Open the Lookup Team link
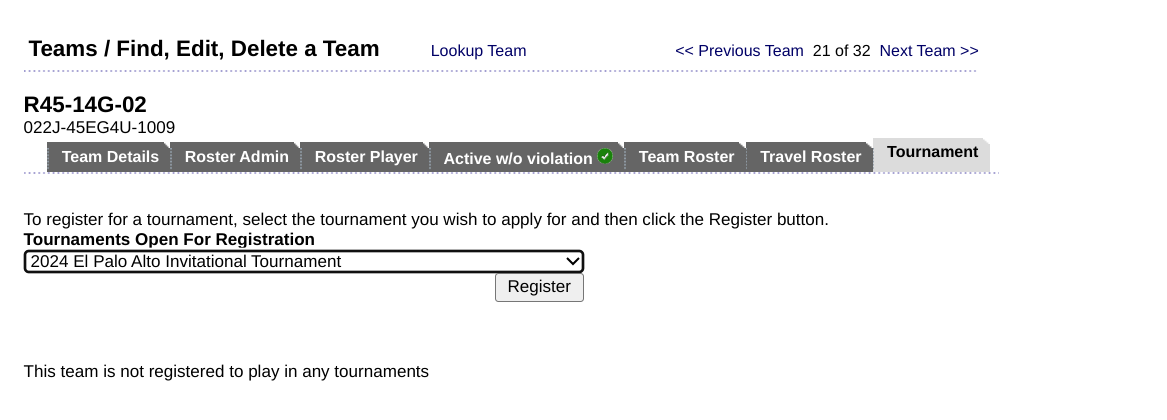Image resolution: width=1167 pixels, height=420 pixels. coord(478,51)
